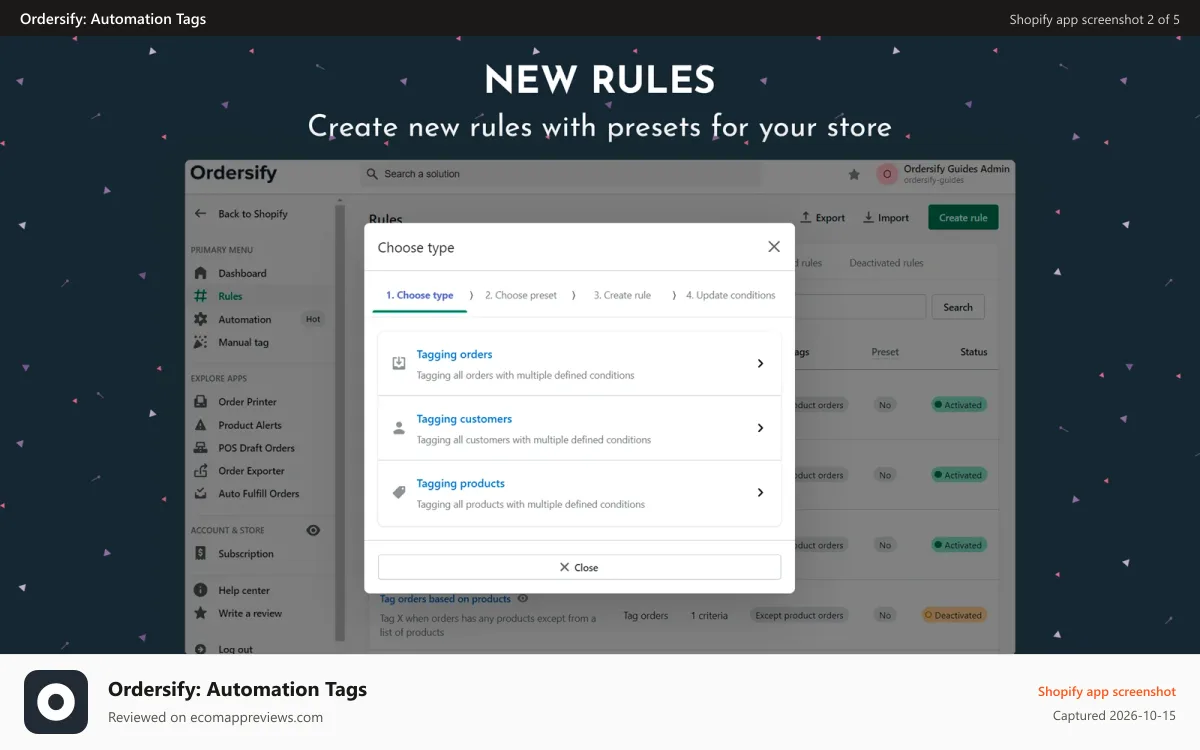Click the 1 criteria cell
This screenshot has width=1200, height=750.
pyautogui.click(x=709, y=616)
